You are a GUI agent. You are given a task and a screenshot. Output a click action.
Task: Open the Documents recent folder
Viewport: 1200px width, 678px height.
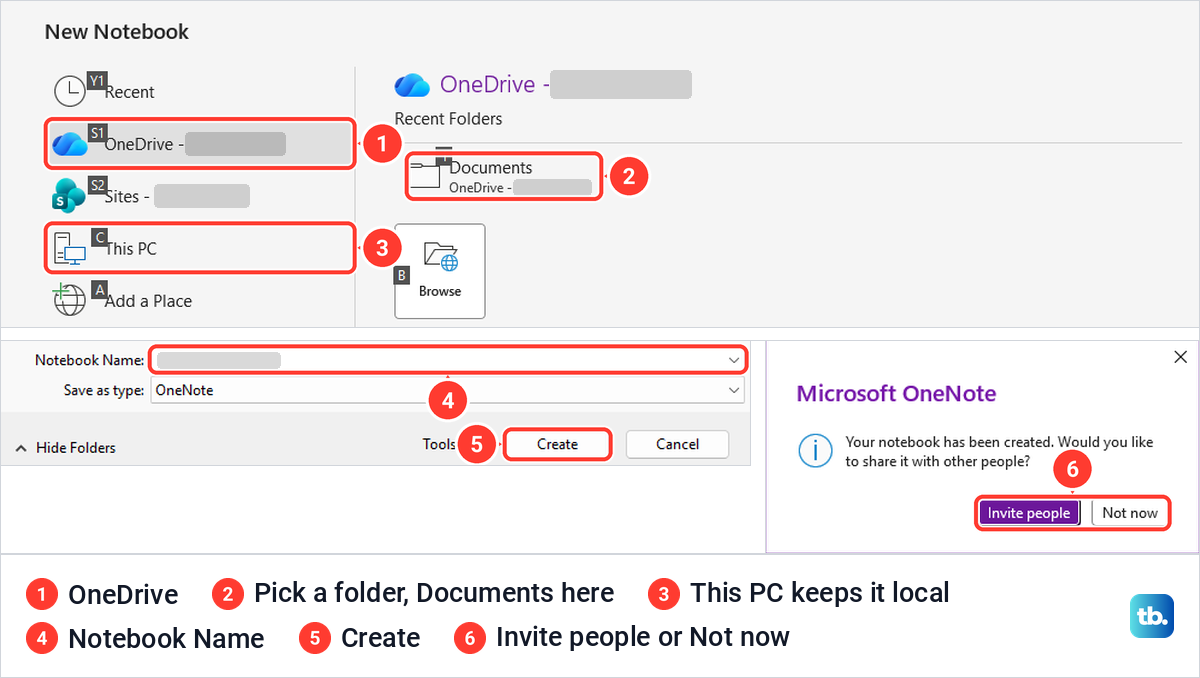pyautogui.click(x=504, y=176)
